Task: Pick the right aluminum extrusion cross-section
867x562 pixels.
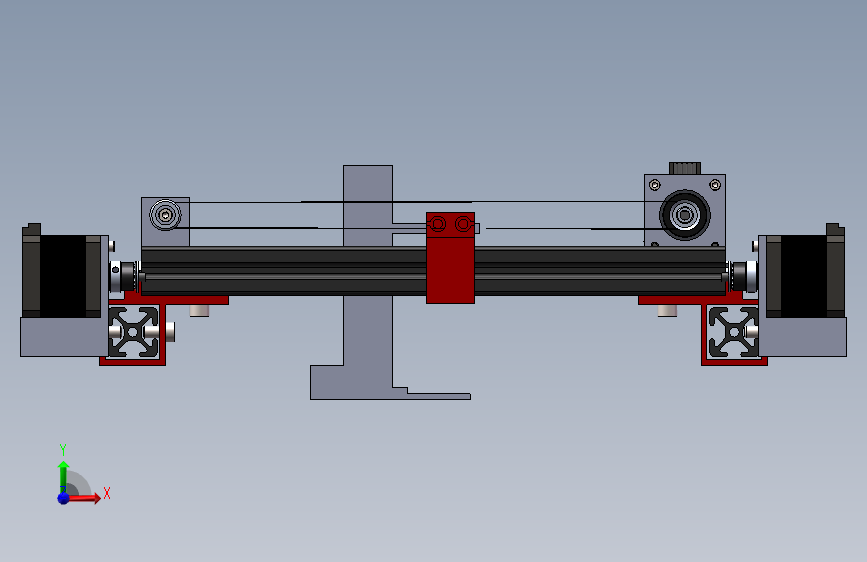Action: (x=734, y=332)
